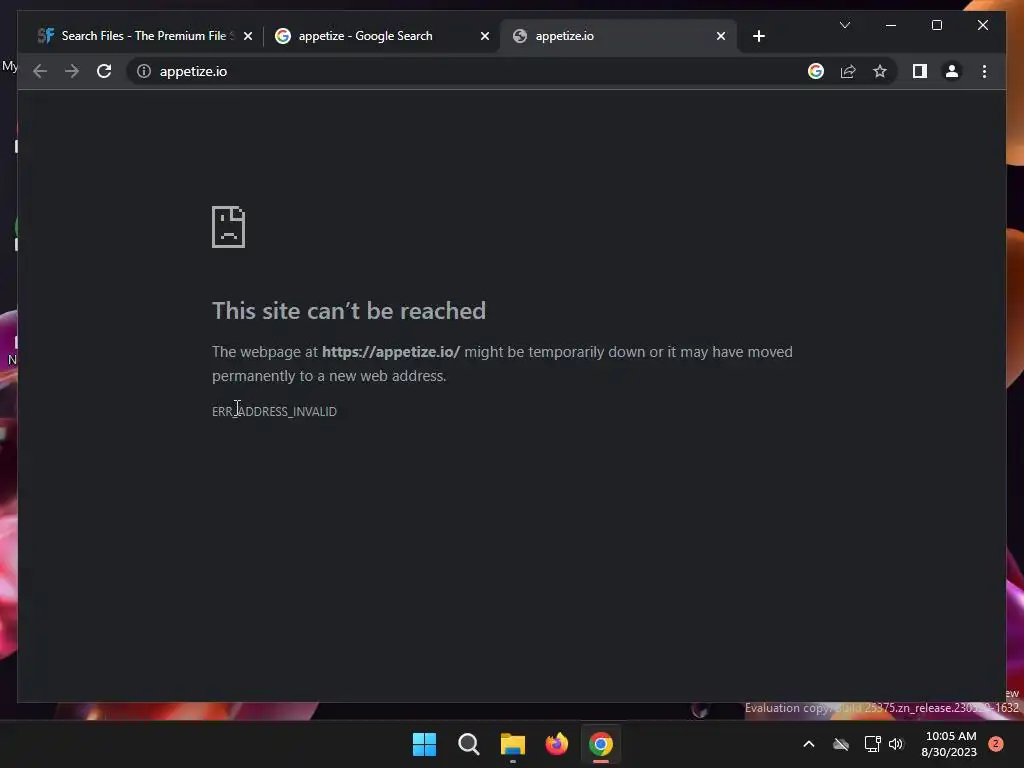This screenshot has width=1024, height=768.
Task: Reload the appetize.io page
Action: [104, 71]
